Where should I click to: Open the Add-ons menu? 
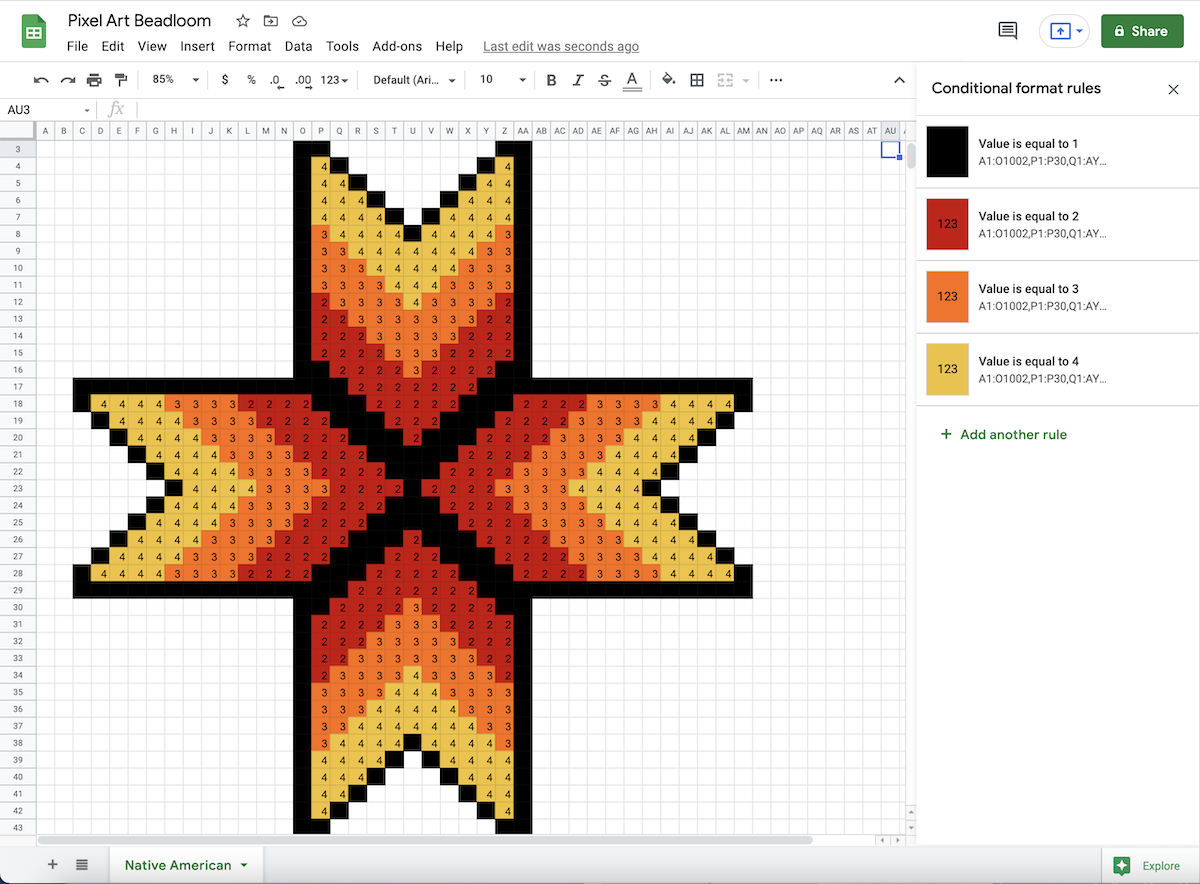click(396, 46)
